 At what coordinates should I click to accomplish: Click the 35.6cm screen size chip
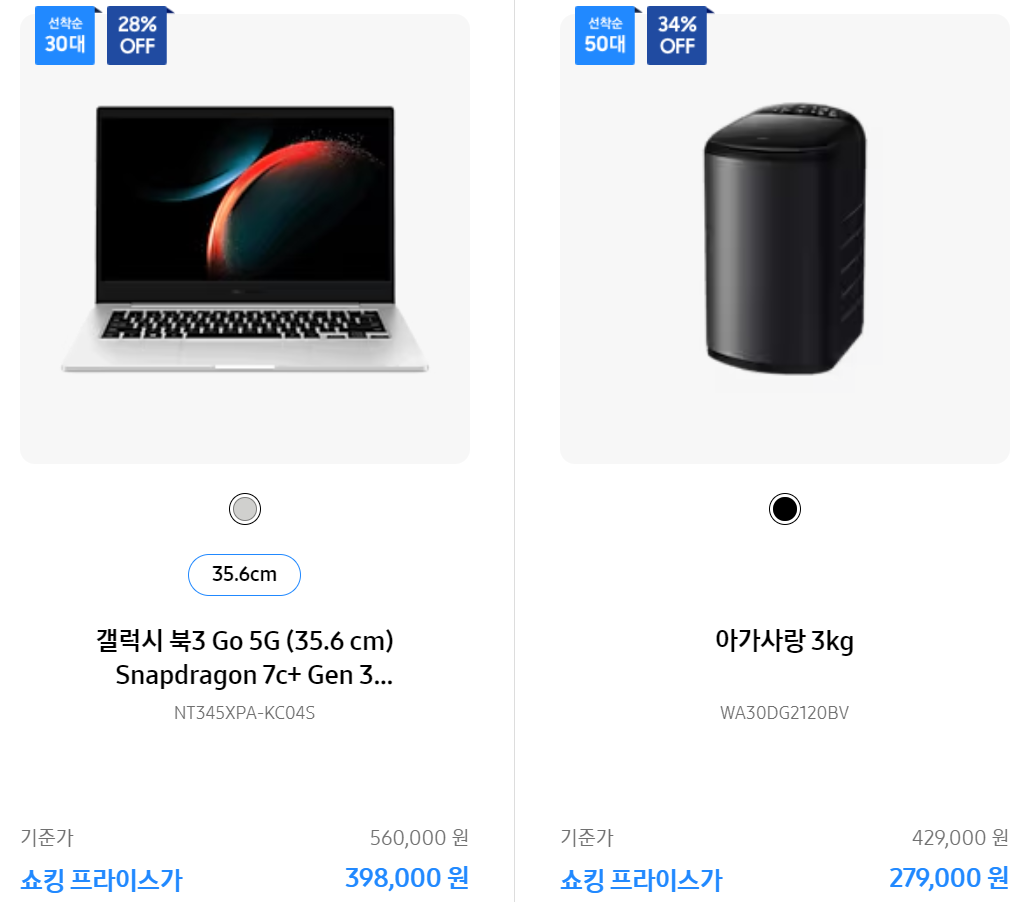[x=244, y=574]
